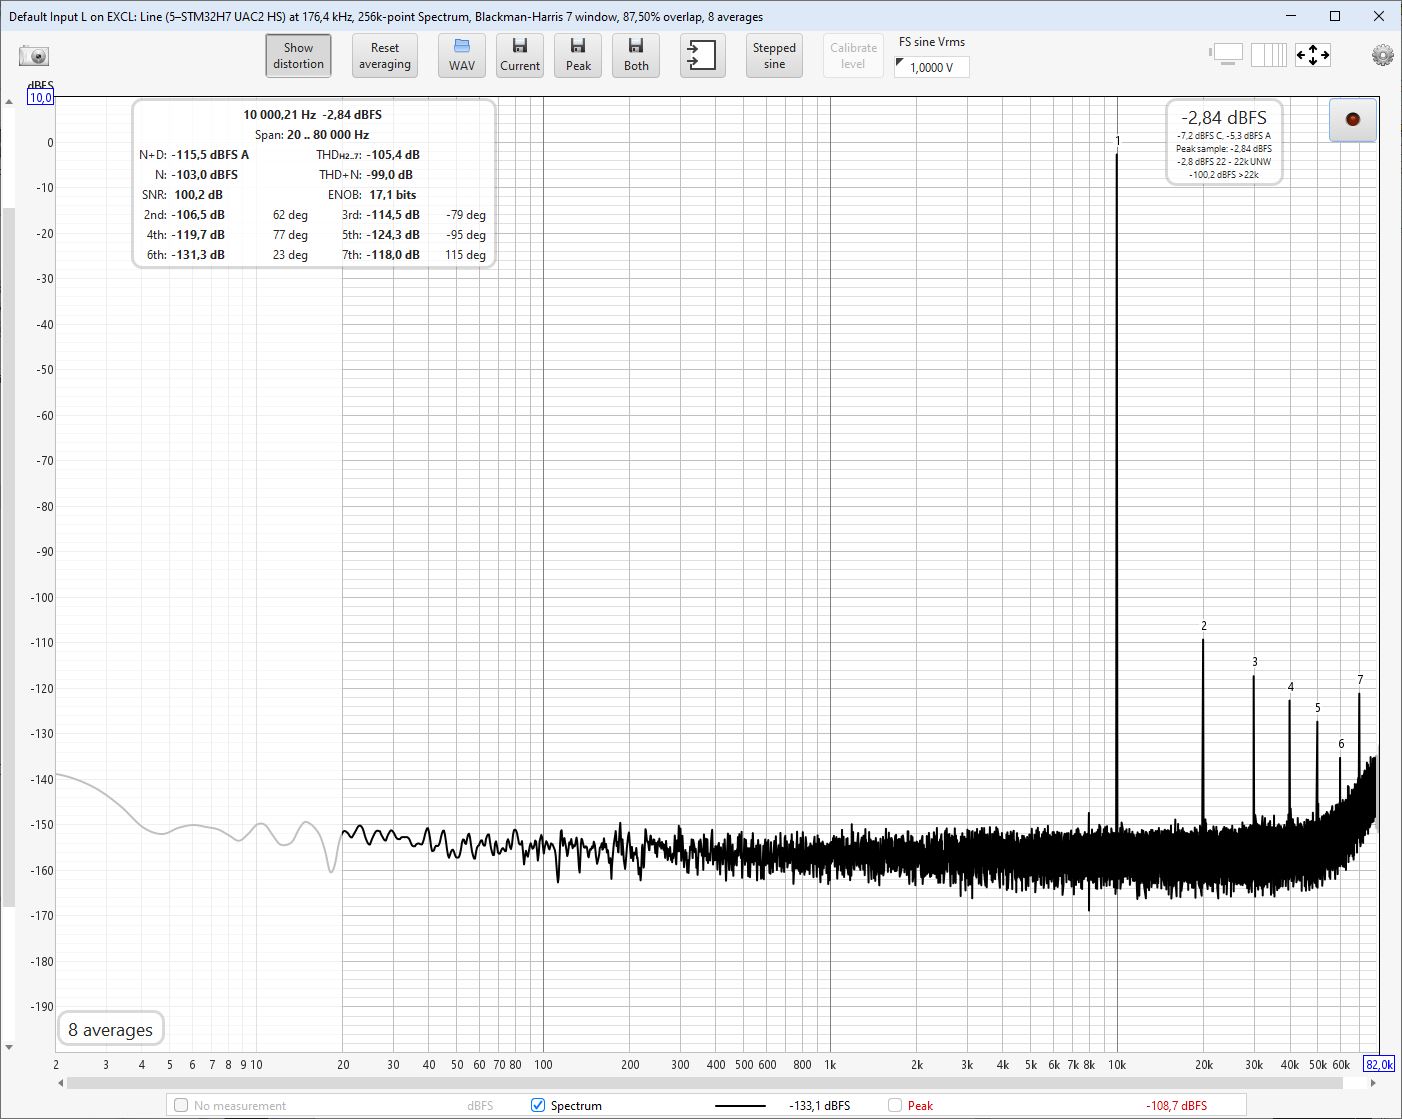Click the black Spectrum trace line sample
Image resolution: width=1402 pixels, height=1119 pixels.
(740, 1106)
